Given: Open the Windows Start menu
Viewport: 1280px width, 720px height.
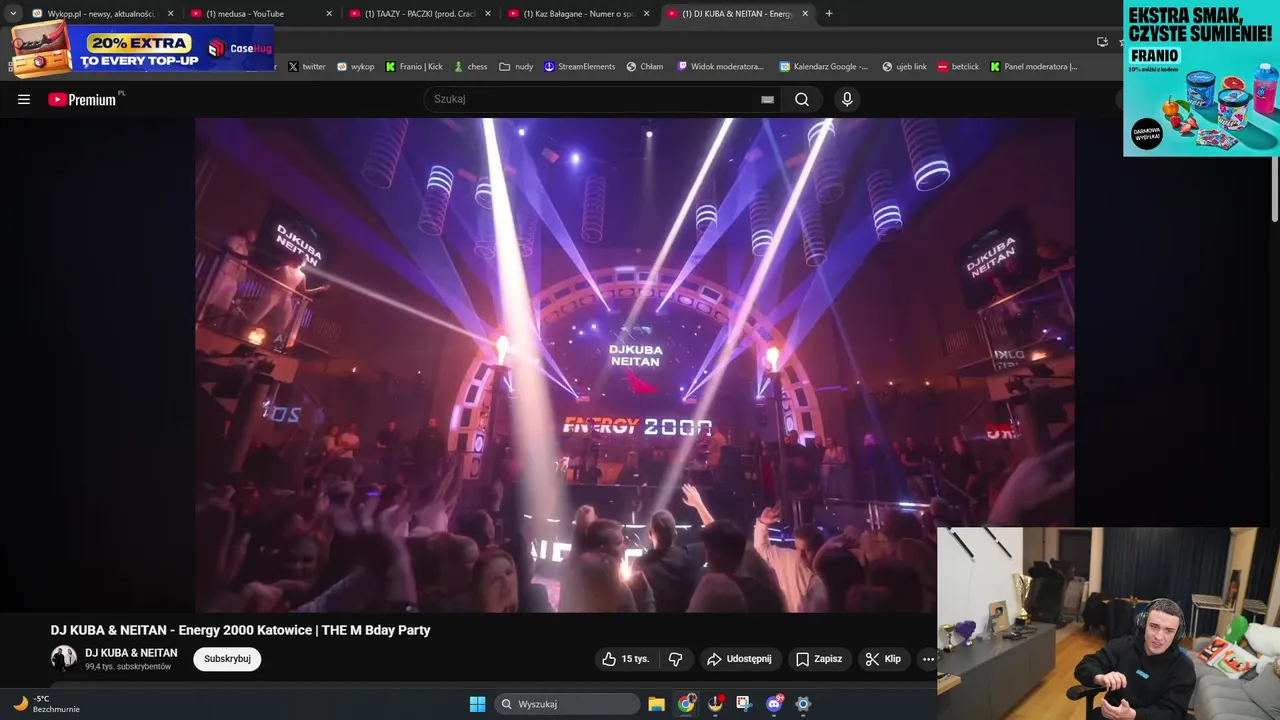Looking at the screenshot, I should click(x=477, y=704).
